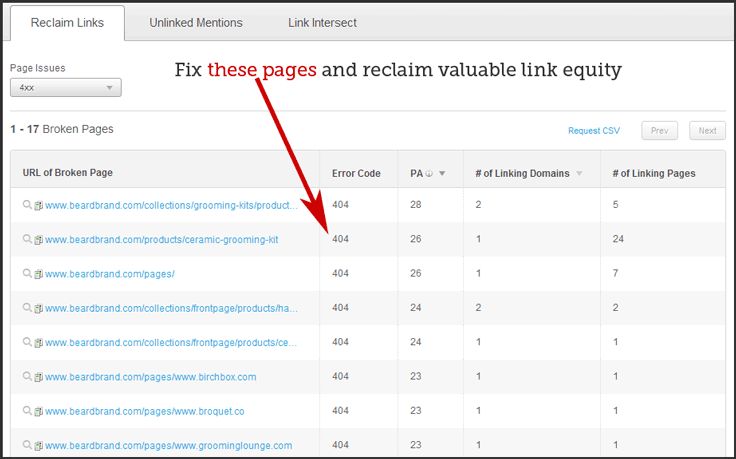Click magnifier icon beside frontpage/products/ha URL

coord(28,308)
